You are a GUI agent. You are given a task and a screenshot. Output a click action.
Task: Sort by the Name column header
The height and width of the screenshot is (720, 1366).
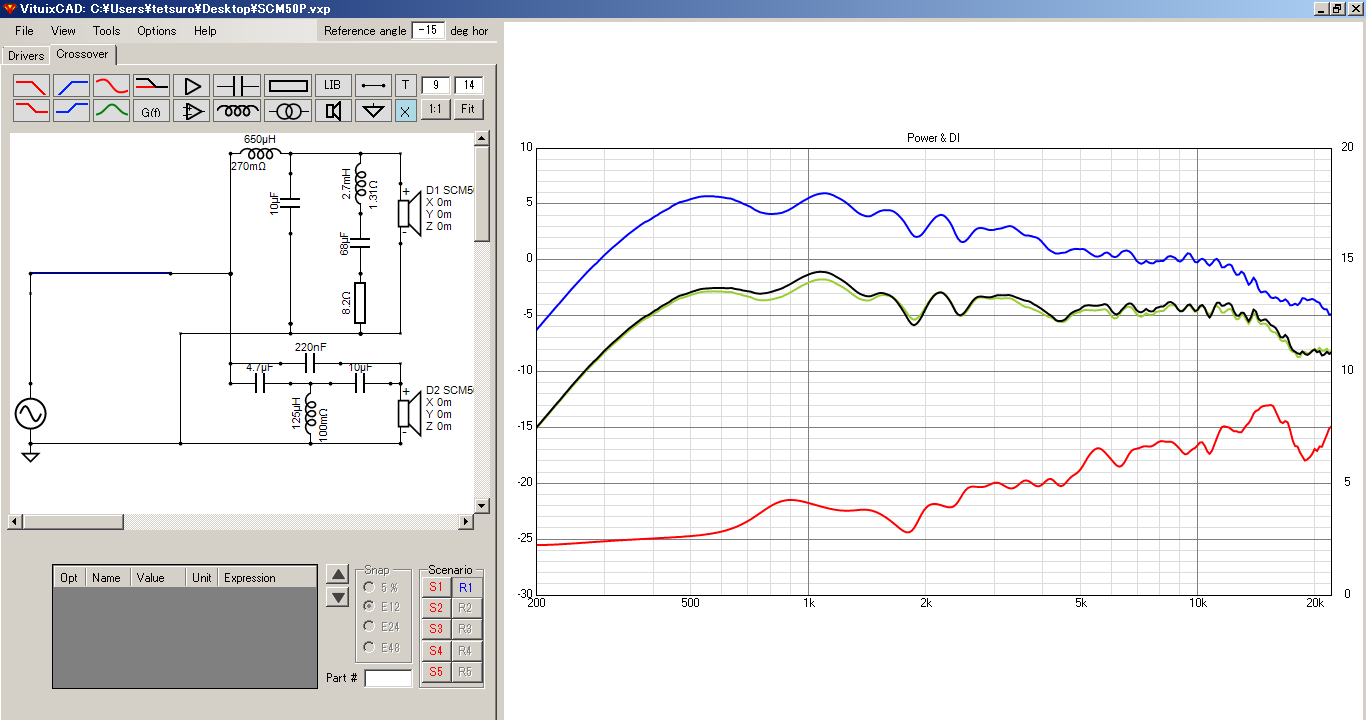[x=107, y=577]
